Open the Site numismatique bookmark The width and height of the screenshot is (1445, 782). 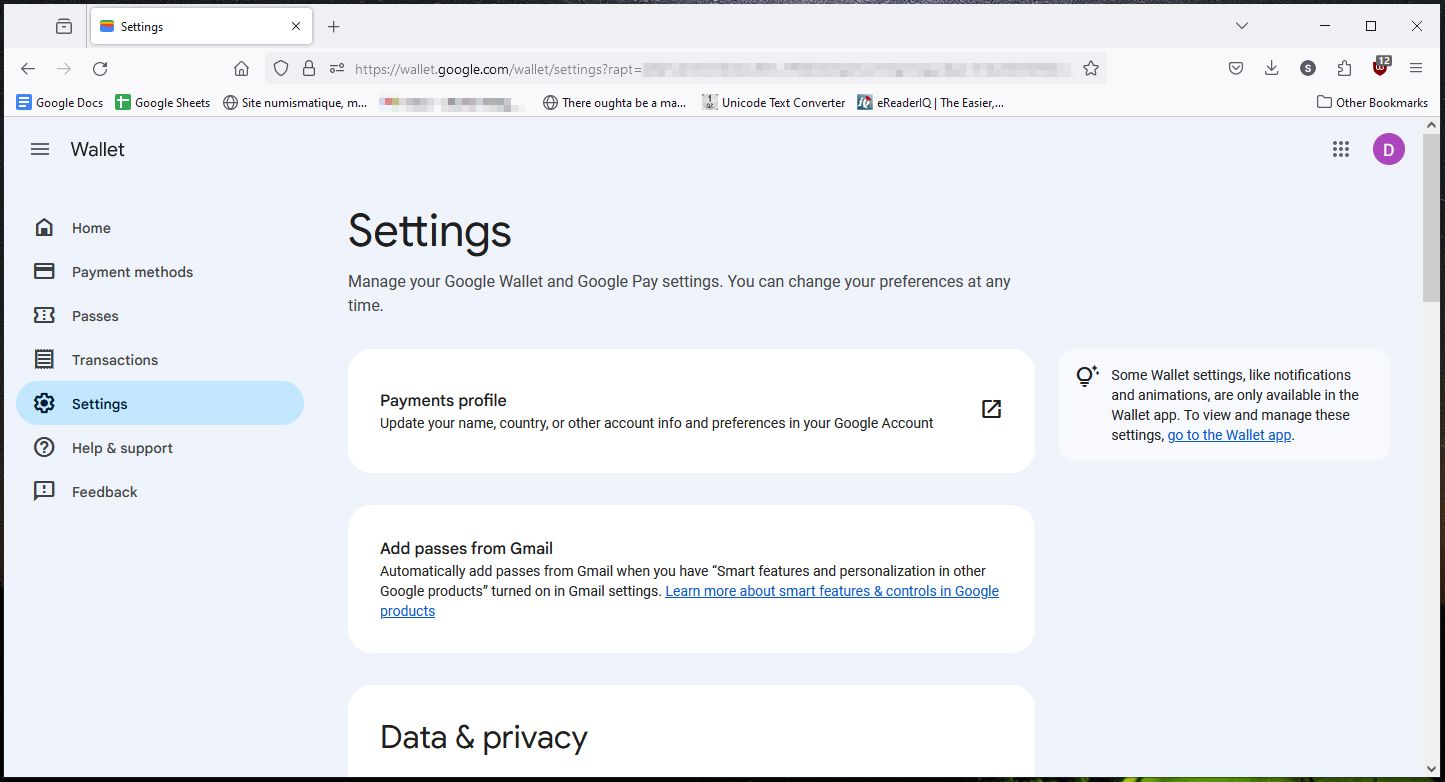(x=295, y=102)
